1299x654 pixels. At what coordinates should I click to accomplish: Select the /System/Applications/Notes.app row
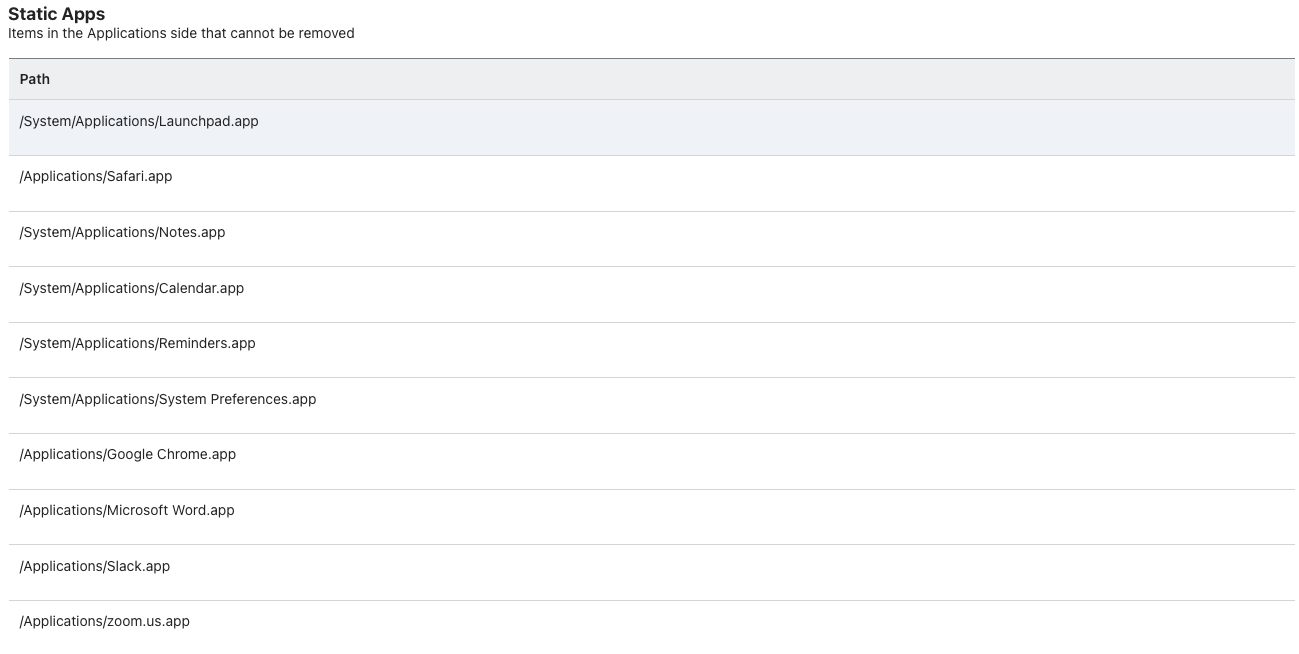(651, 239)
